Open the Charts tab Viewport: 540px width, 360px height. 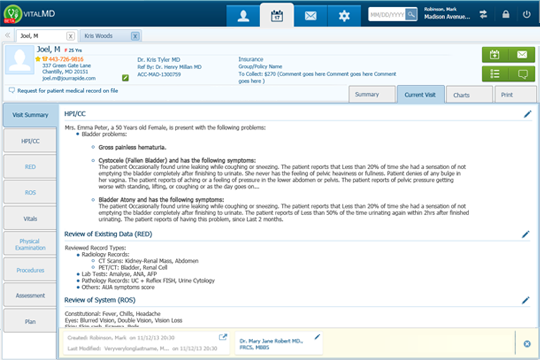pos(469,94)
